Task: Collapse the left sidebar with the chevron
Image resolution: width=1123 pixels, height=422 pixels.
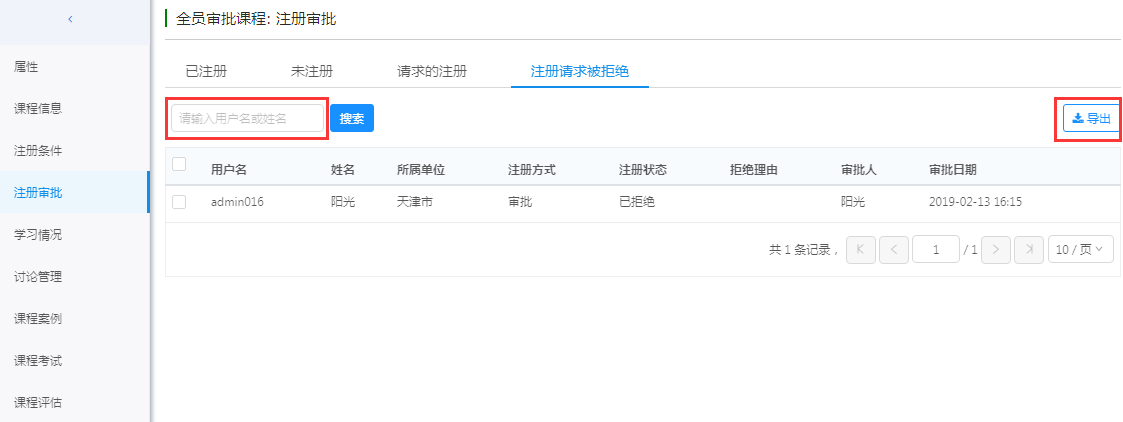Action: [x=70, y=19]
